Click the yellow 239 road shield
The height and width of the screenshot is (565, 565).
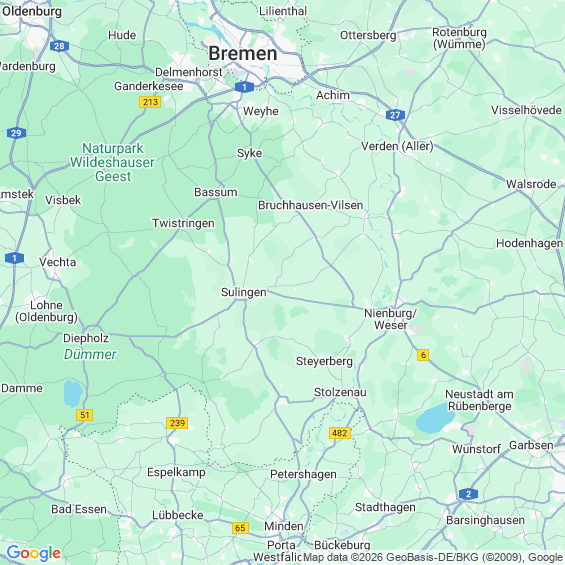[x=177, y=423]
